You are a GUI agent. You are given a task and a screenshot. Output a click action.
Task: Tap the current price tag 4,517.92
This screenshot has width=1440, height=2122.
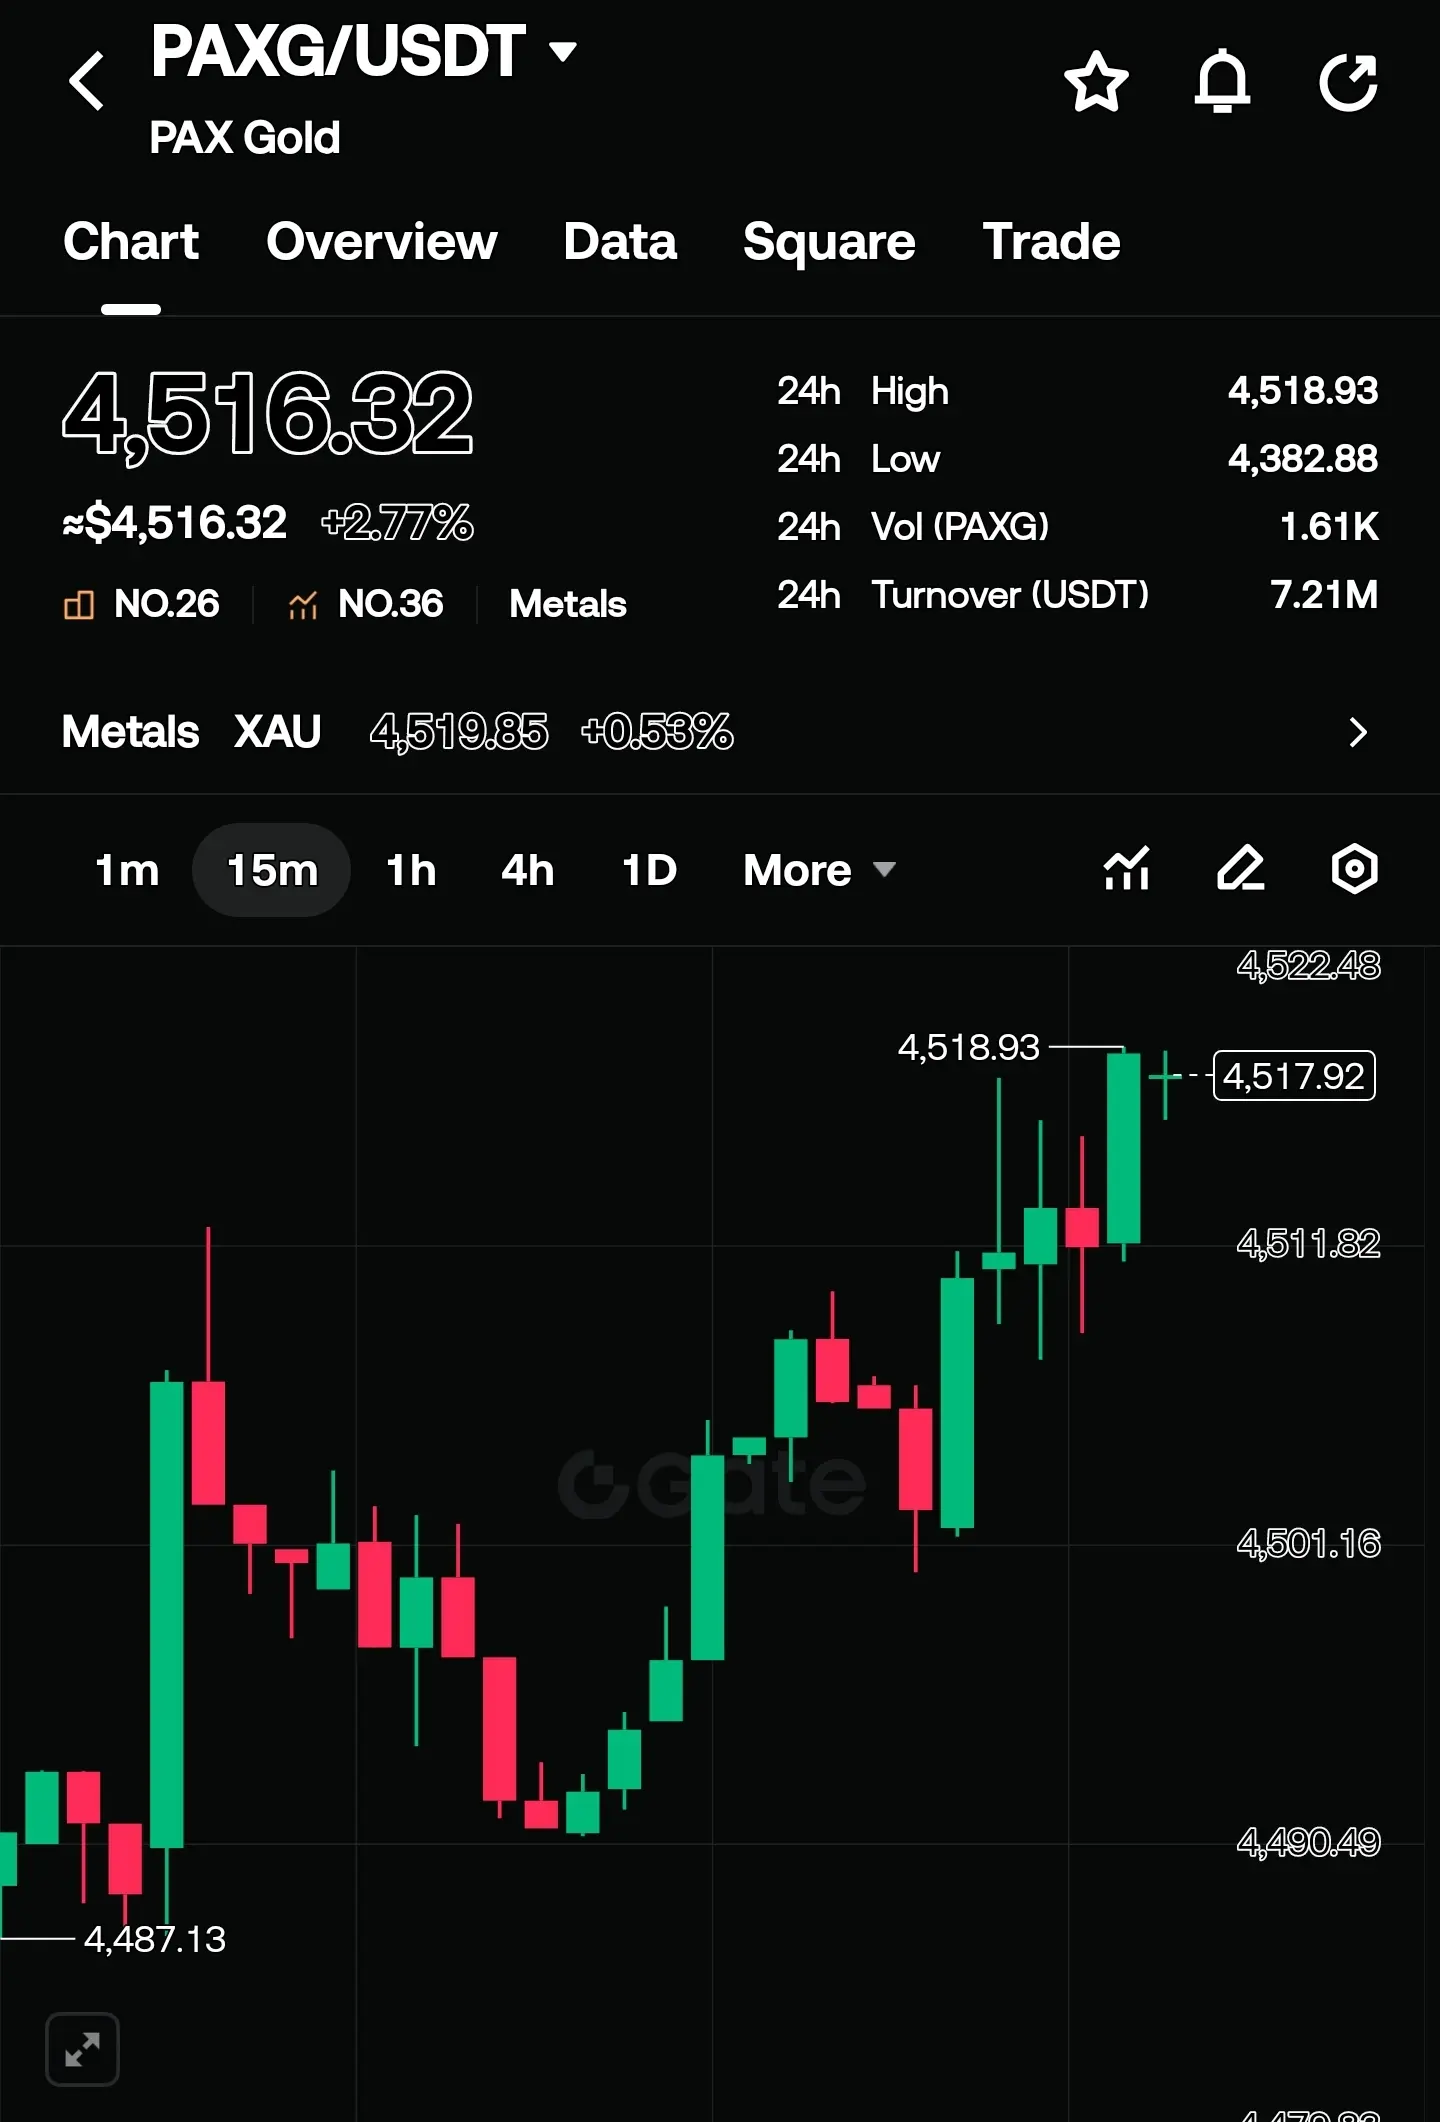(1294, 1076)
